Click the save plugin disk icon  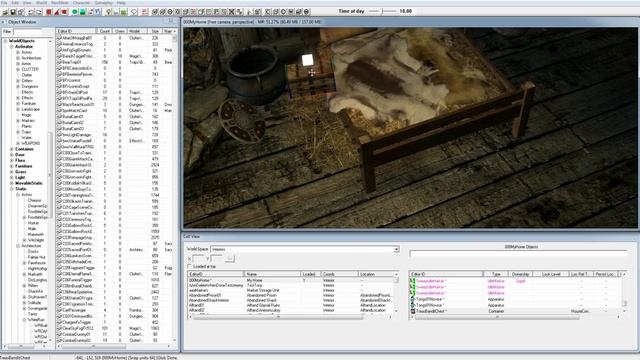click(x=13, y=12)
